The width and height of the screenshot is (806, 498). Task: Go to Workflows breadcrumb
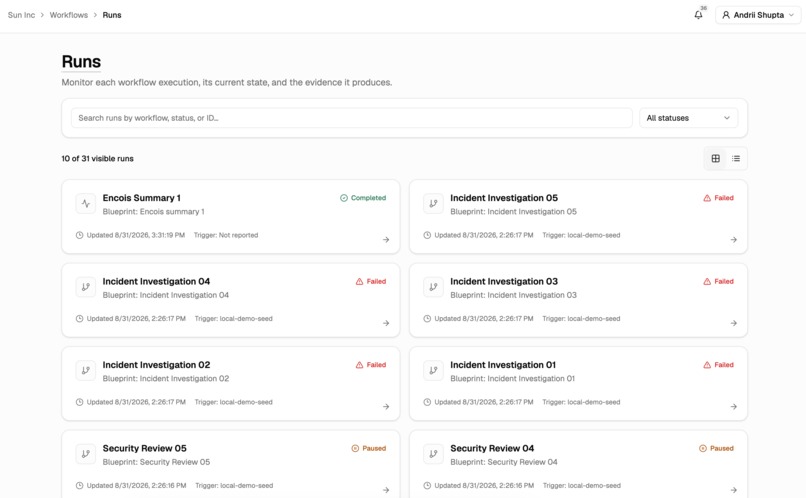(69, 15)
